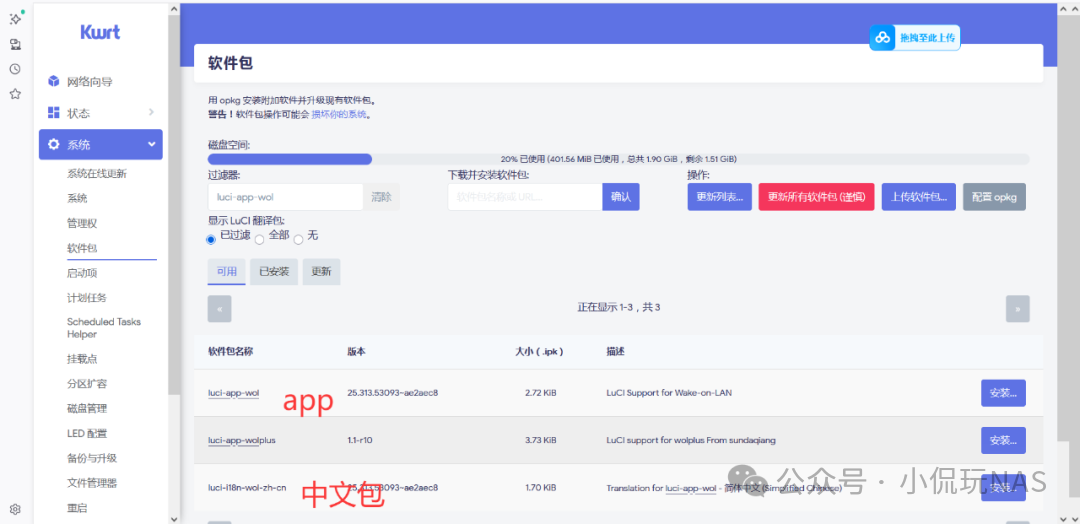Open the history clock icon
The width and height of the screenshot is (1080, 524).
15,69
